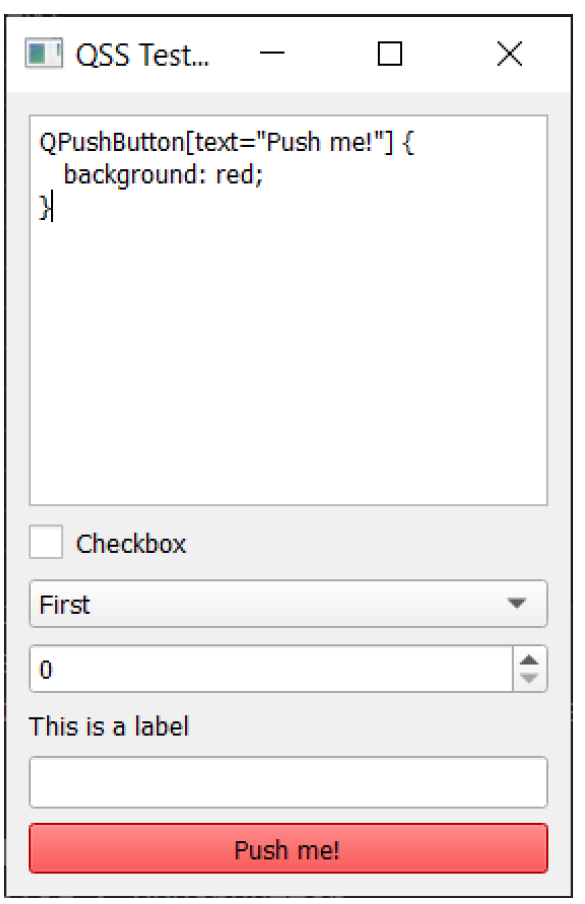Expand the "First" combo box

[288, 604]
